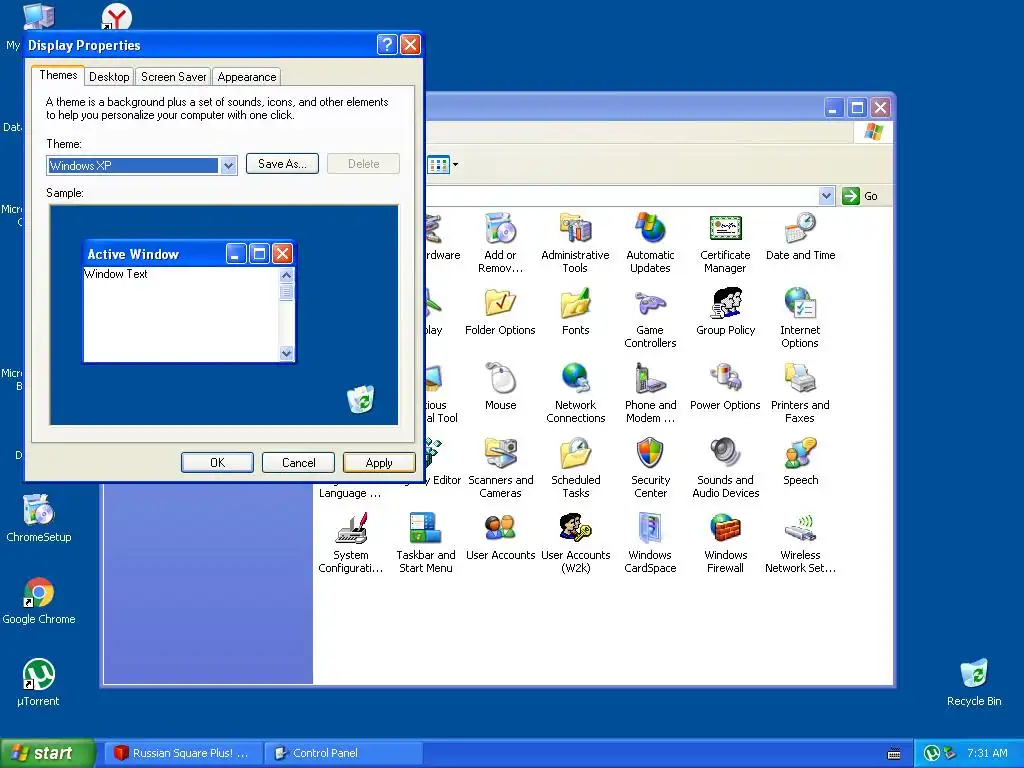
Task: Switch to the Screen Saver tab
Action: click(x=173, y=76)
